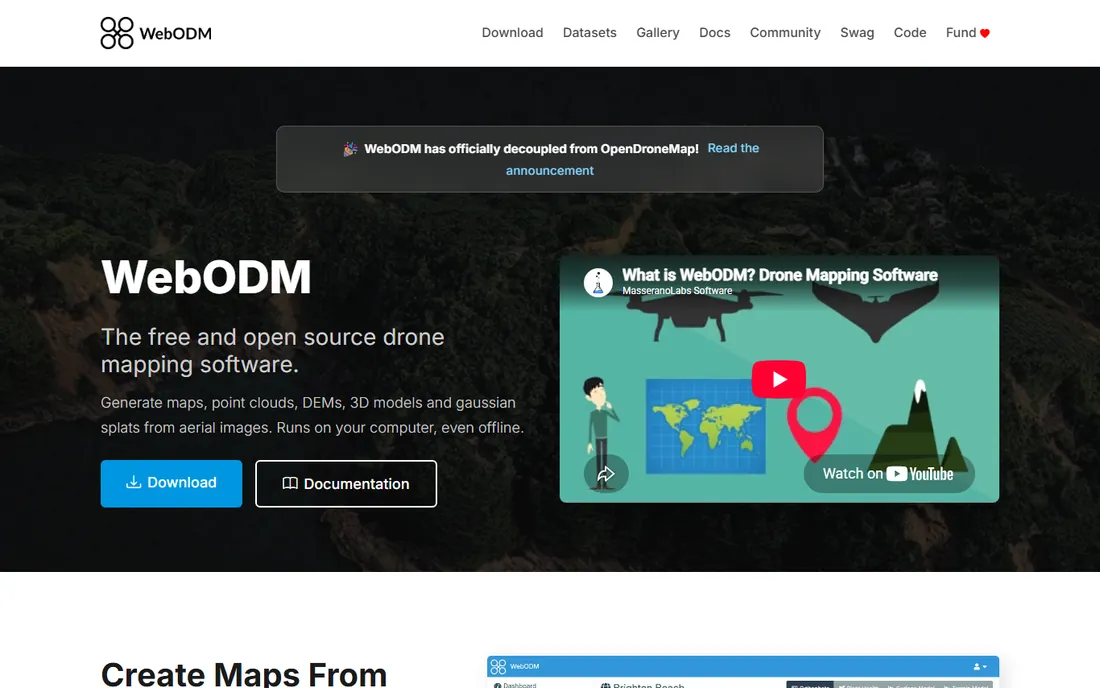This screenshot has height=688, width=1100.
Task: Open the Datasets nav item
Action: (589, 33)
